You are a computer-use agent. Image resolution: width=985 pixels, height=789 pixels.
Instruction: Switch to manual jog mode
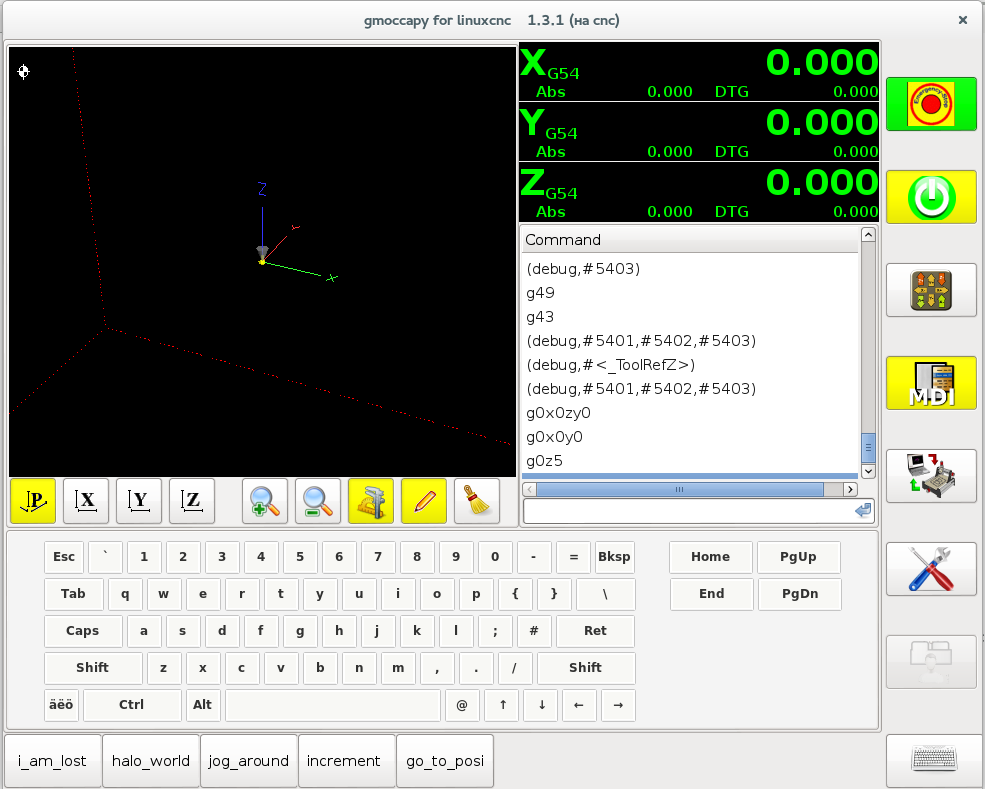click(930, 290)
